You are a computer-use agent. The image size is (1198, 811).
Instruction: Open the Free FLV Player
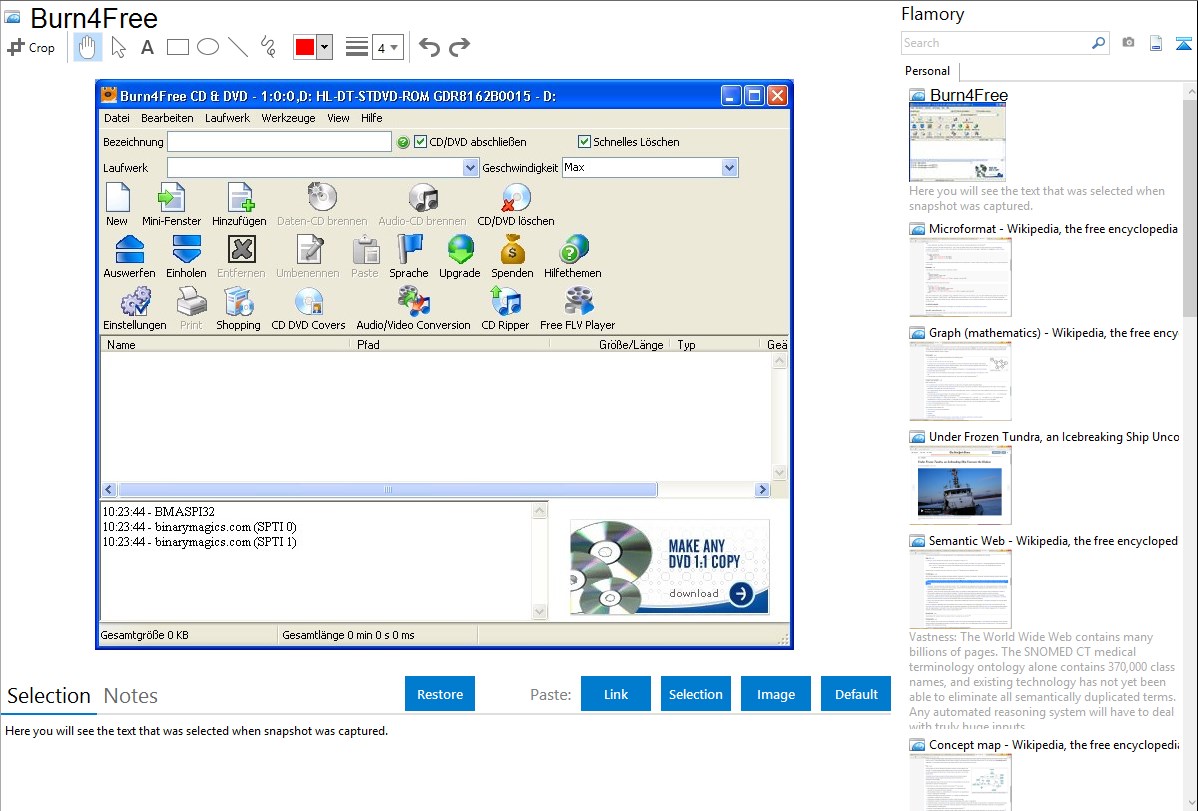577,309
